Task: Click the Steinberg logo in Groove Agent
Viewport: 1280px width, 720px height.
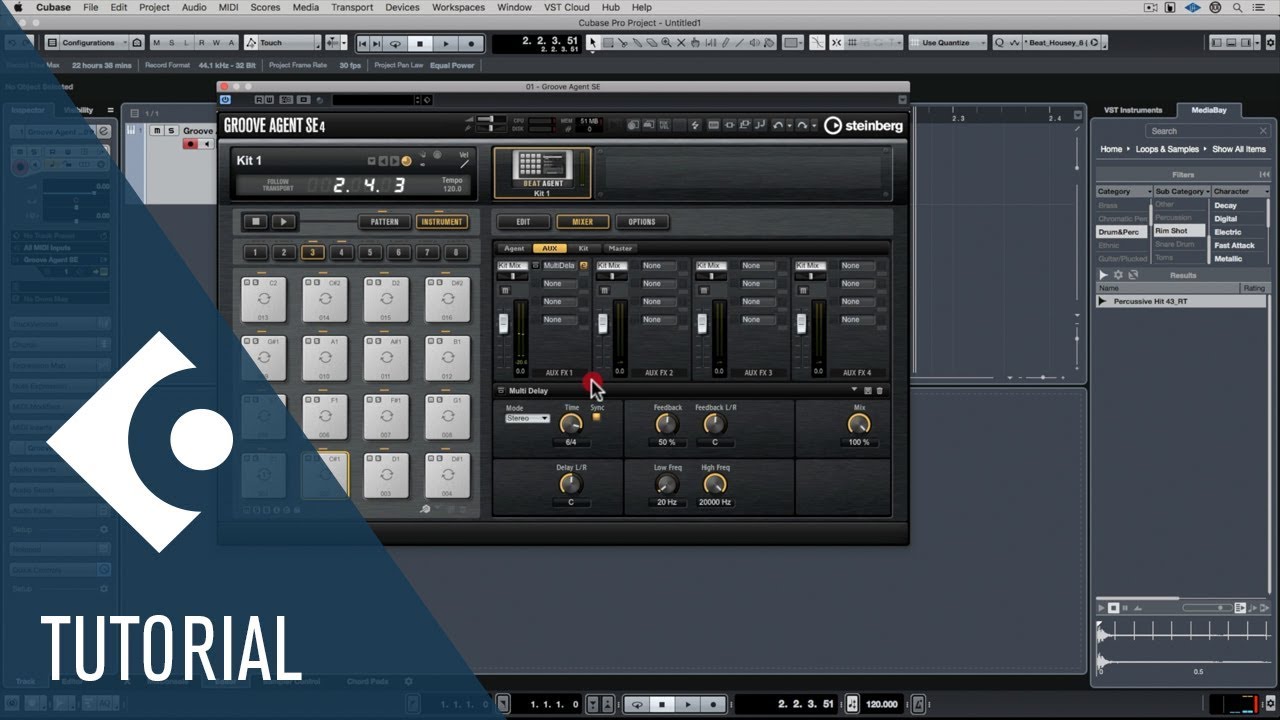Action: tap(863, 126)
